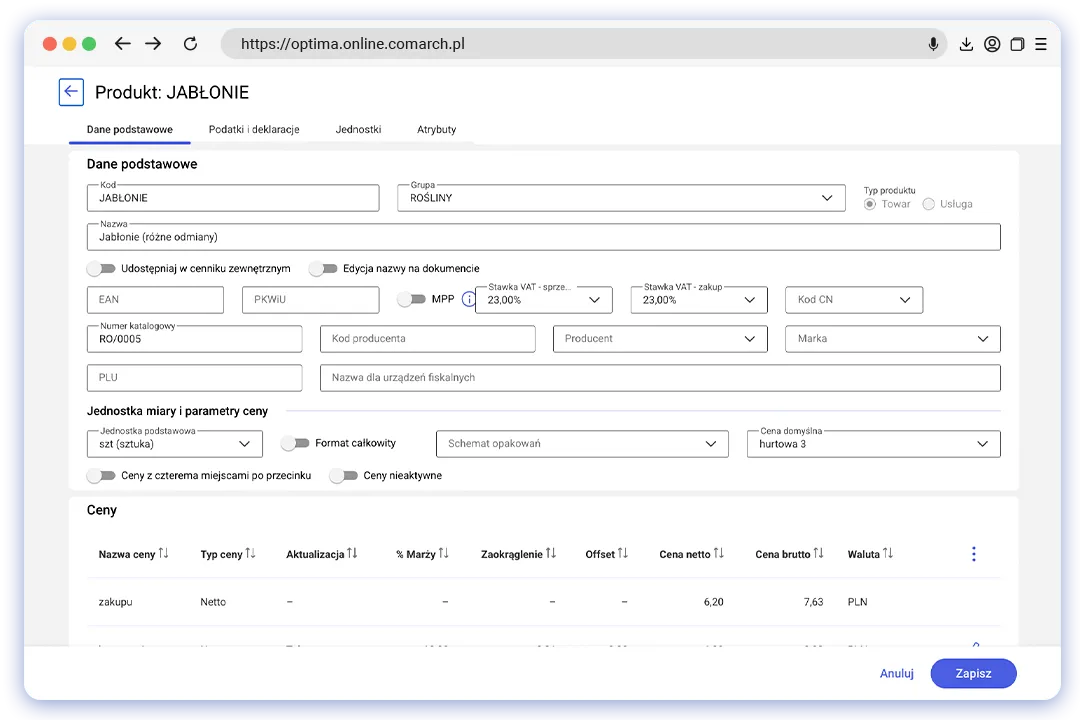Open Stawka VAT - zakup dropdown
The image size is (1080, 720).
(749, 300)
